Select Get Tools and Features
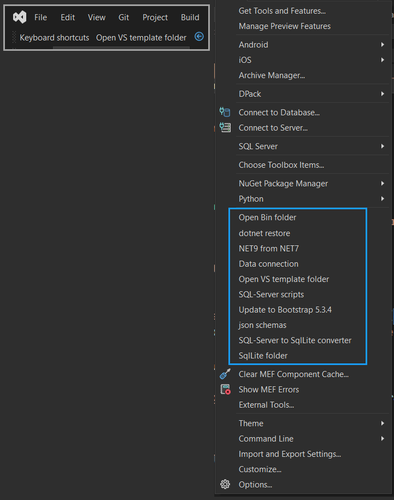This screenshot has height=500, width=394. click(x=282, y=11)
